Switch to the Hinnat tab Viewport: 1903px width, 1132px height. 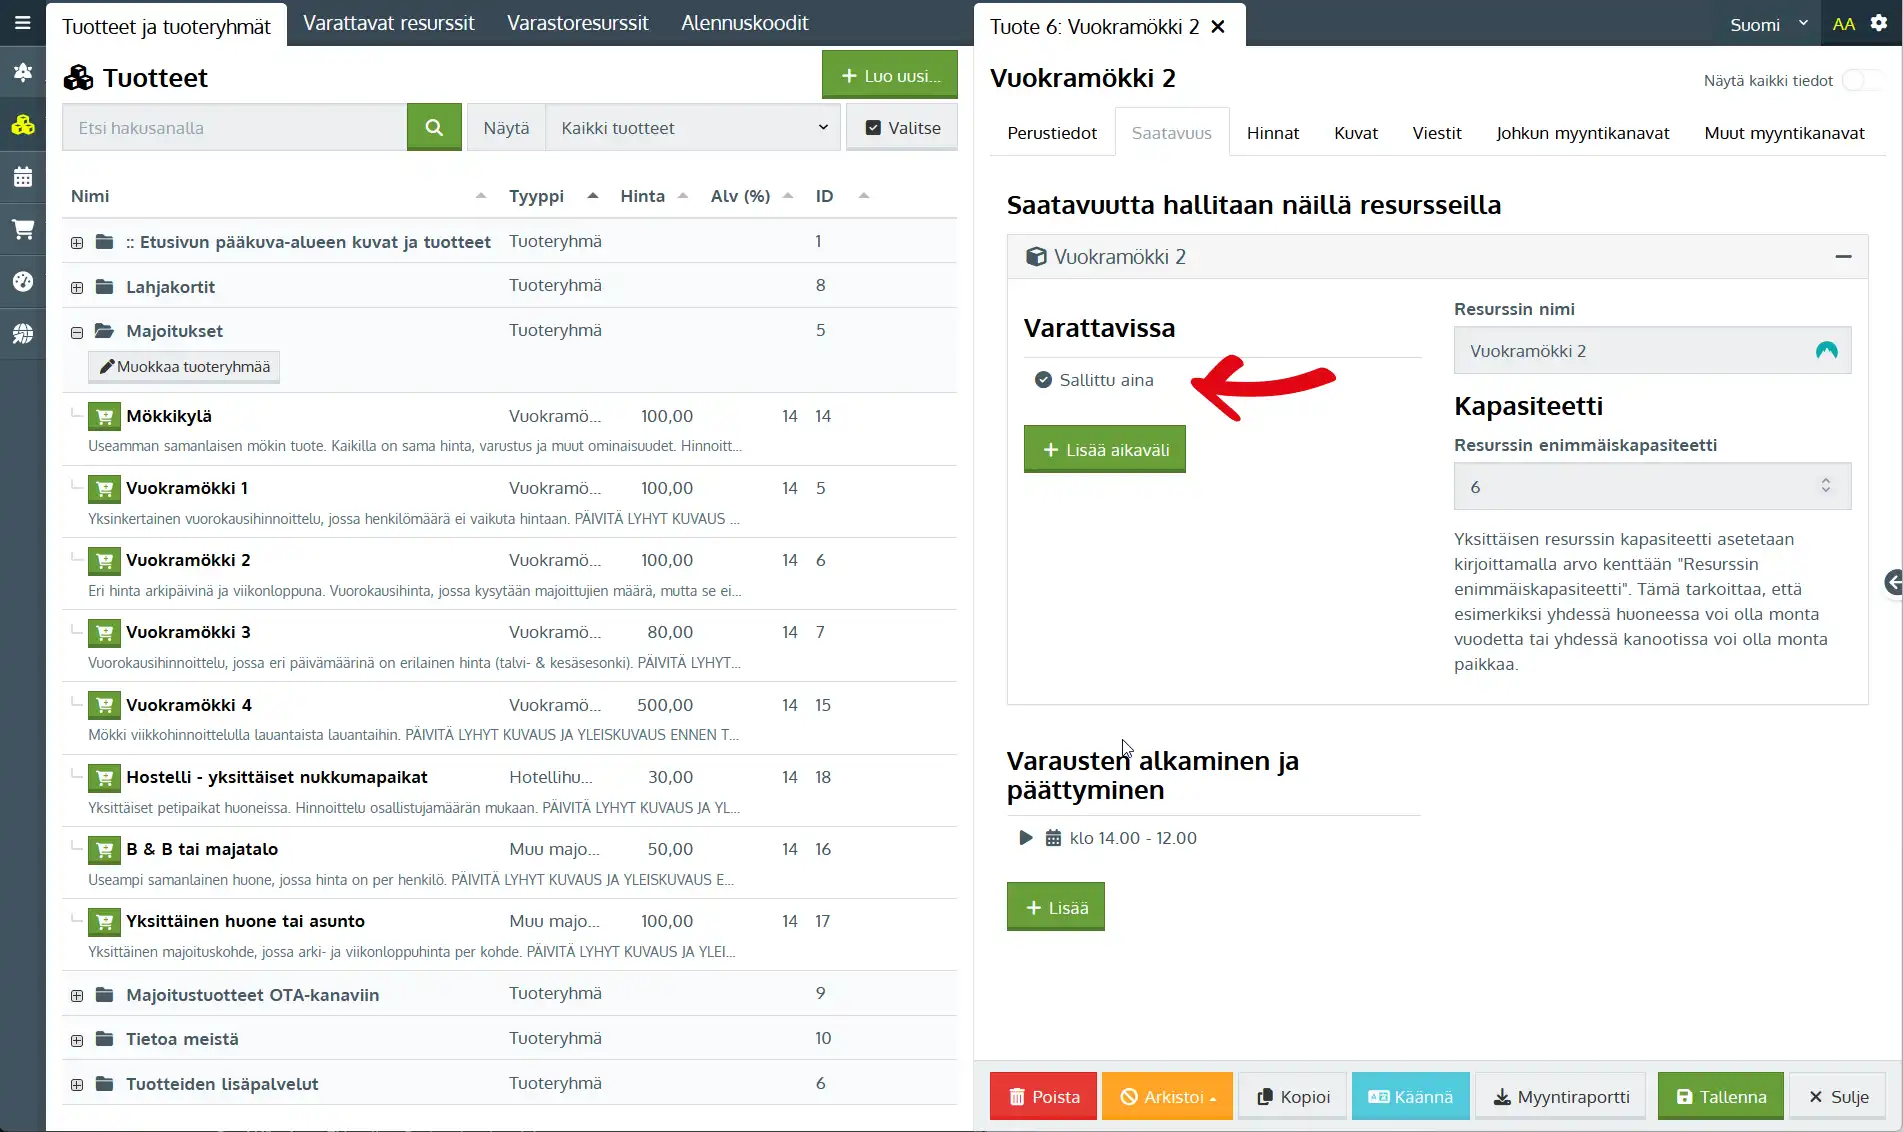(x=1272, y=133)
